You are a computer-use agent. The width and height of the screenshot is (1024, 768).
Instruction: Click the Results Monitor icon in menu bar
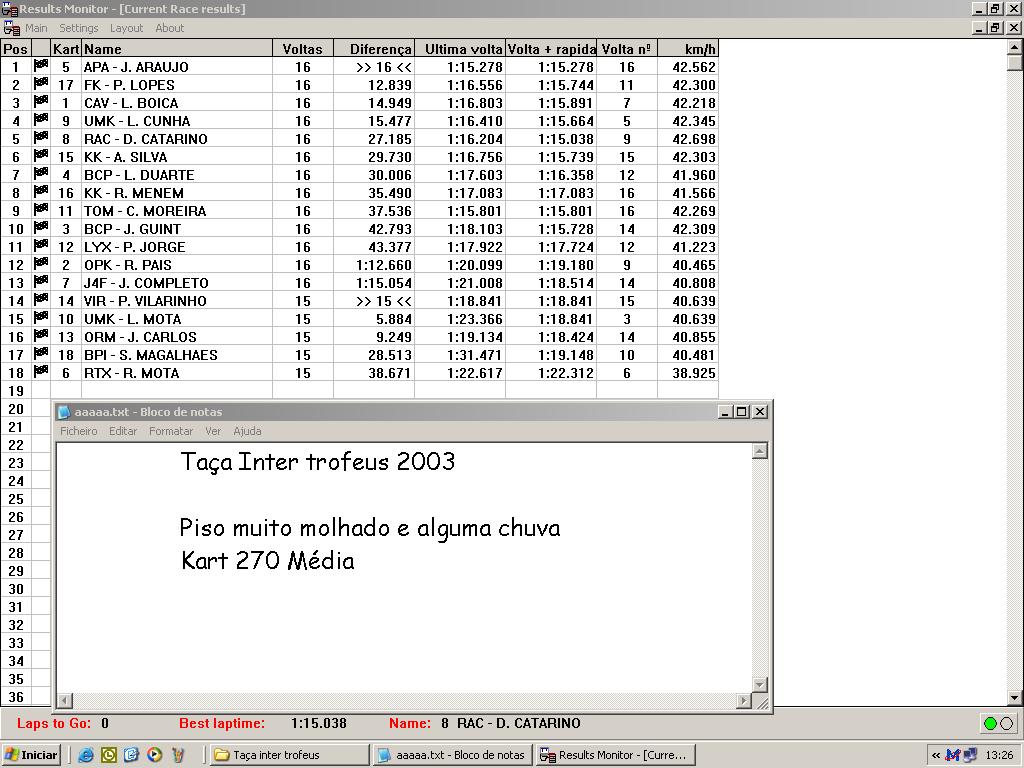click(11, 28)
